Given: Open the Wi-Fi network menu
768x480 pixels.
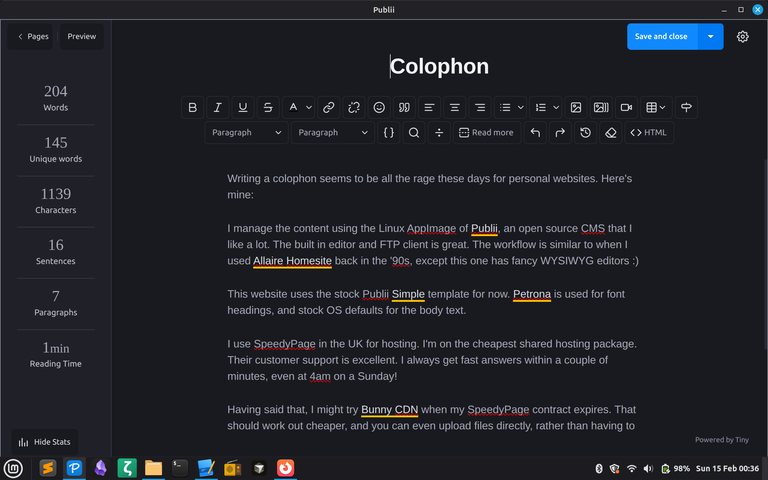Looking at the screenshot, I should coord(632,469).
